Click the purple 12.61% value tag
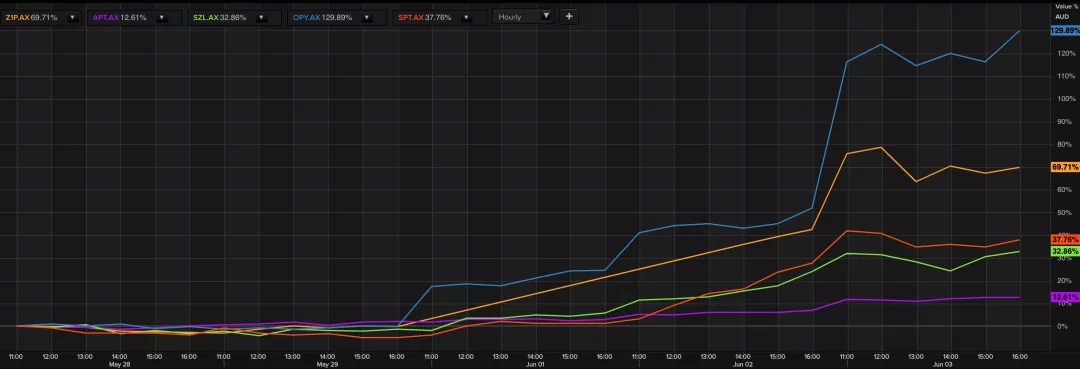This screenshot has width=1080, height=369. click(x=1065, y=297)
